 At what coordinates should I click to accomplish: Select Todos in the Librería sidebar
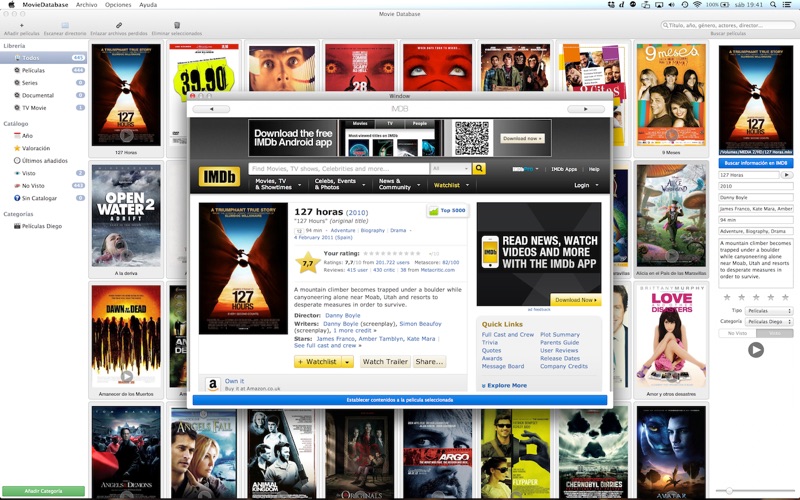click(x=43, y=58)
